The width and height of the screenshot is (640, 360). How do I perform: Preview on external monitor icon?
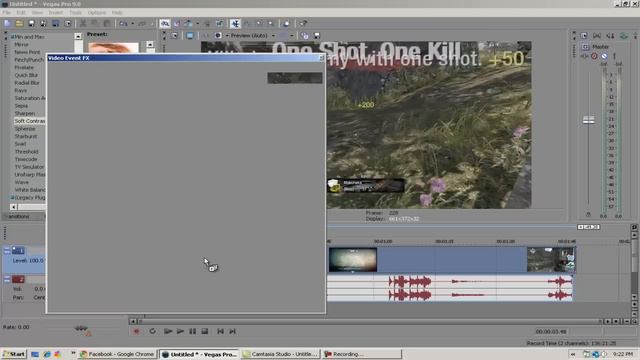[190, 36]
